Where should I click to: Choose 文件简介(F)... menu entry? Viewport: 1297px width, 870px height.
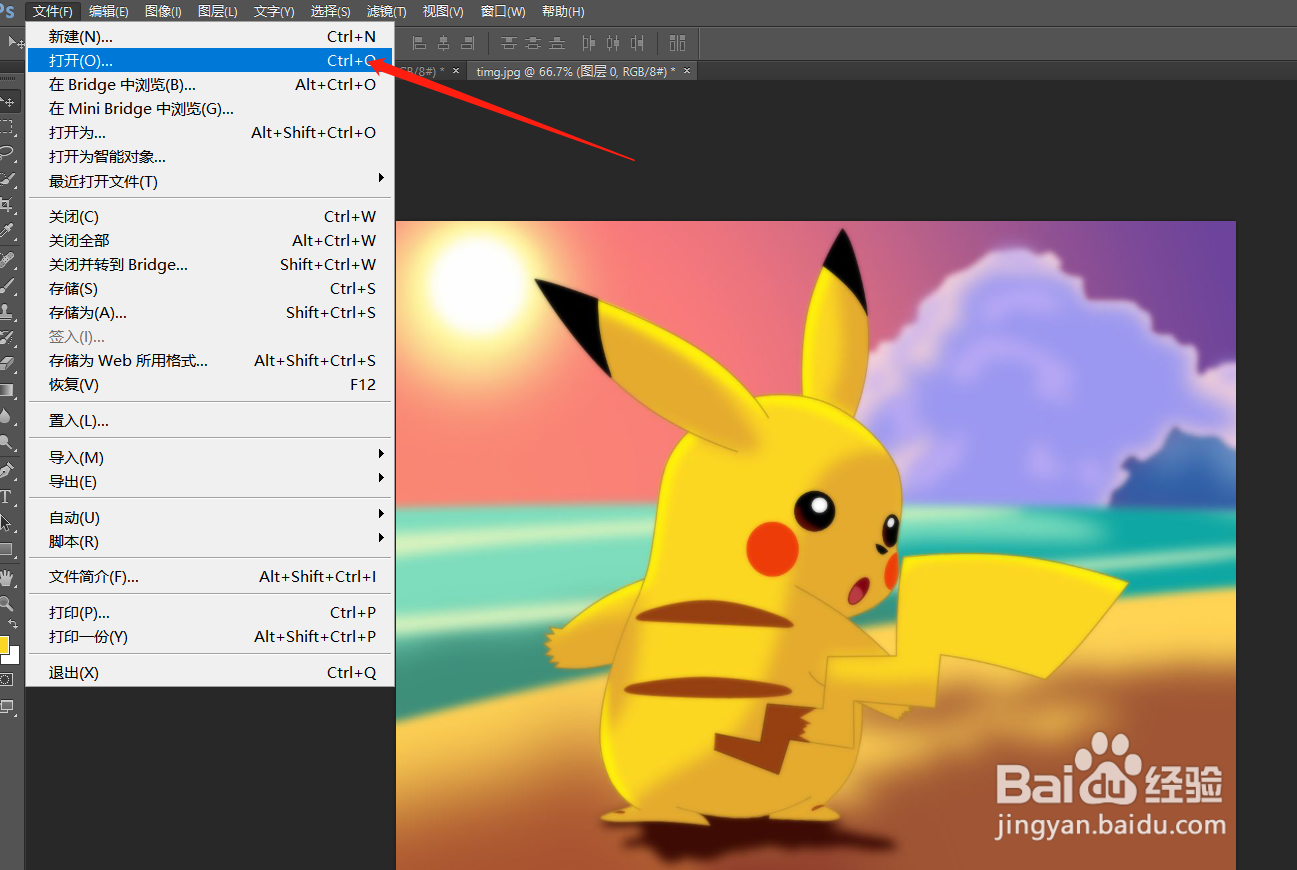point(211,576)
